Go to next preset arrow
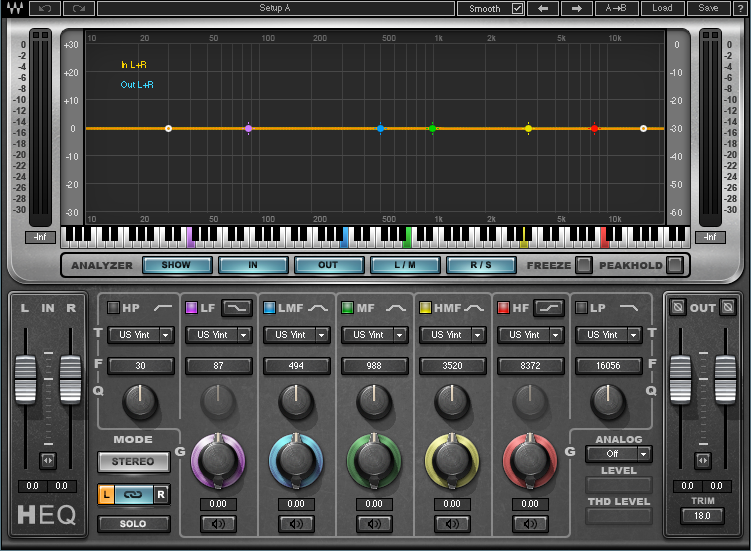Image resolution: width=751 pixels, height=551 pixels. click(577, 8)
